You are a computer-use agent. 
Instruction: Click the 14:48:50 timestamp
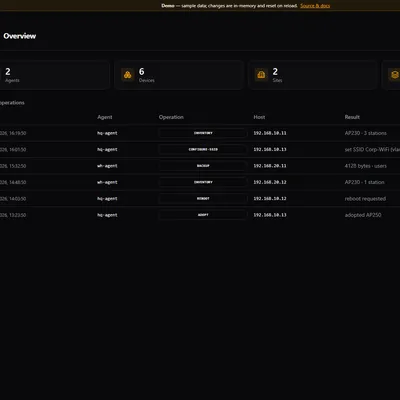coord(13,182)
